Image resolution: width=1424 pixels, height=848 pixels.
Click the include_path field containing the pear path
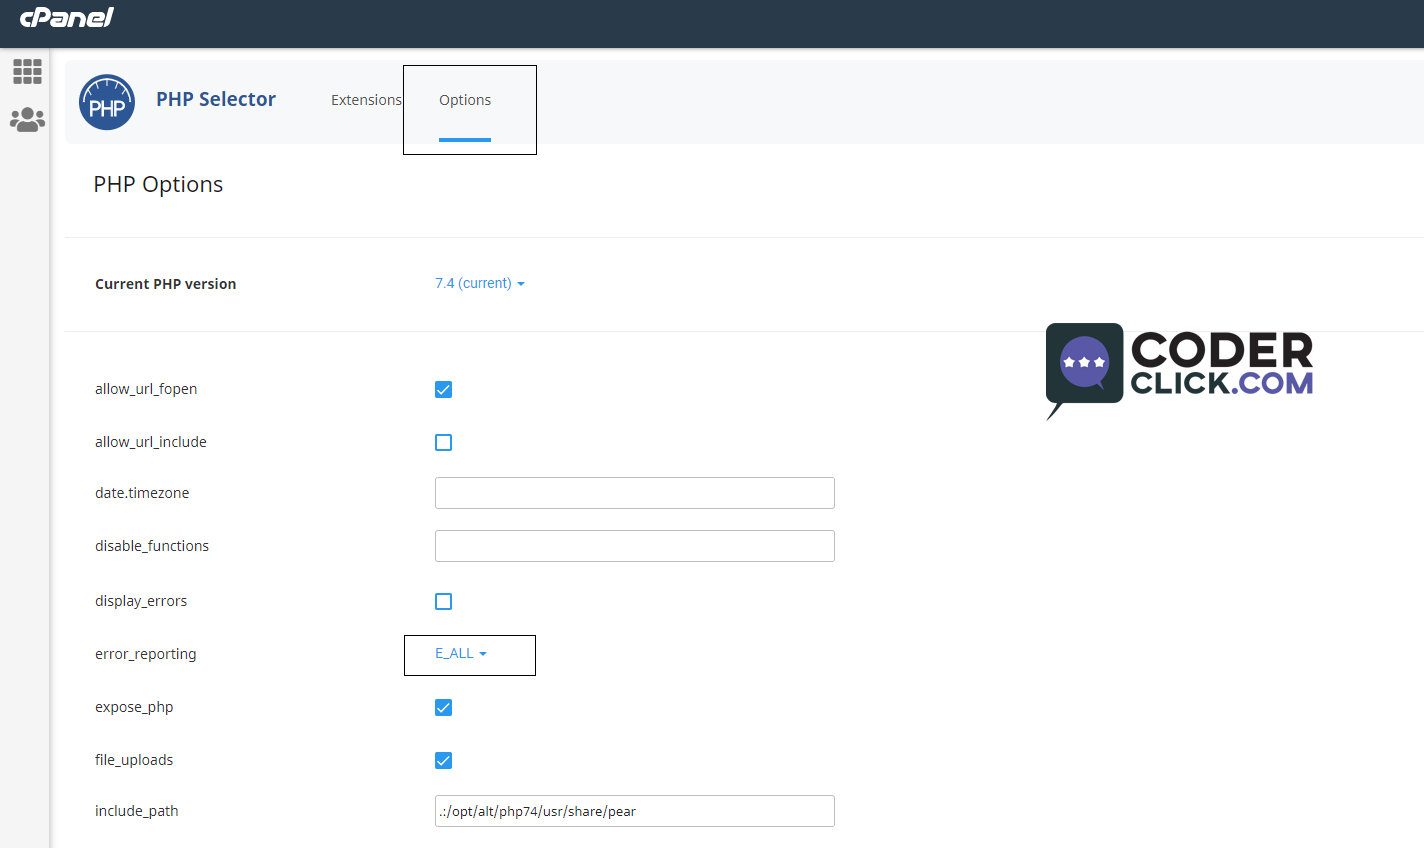(x=634, y=811)
